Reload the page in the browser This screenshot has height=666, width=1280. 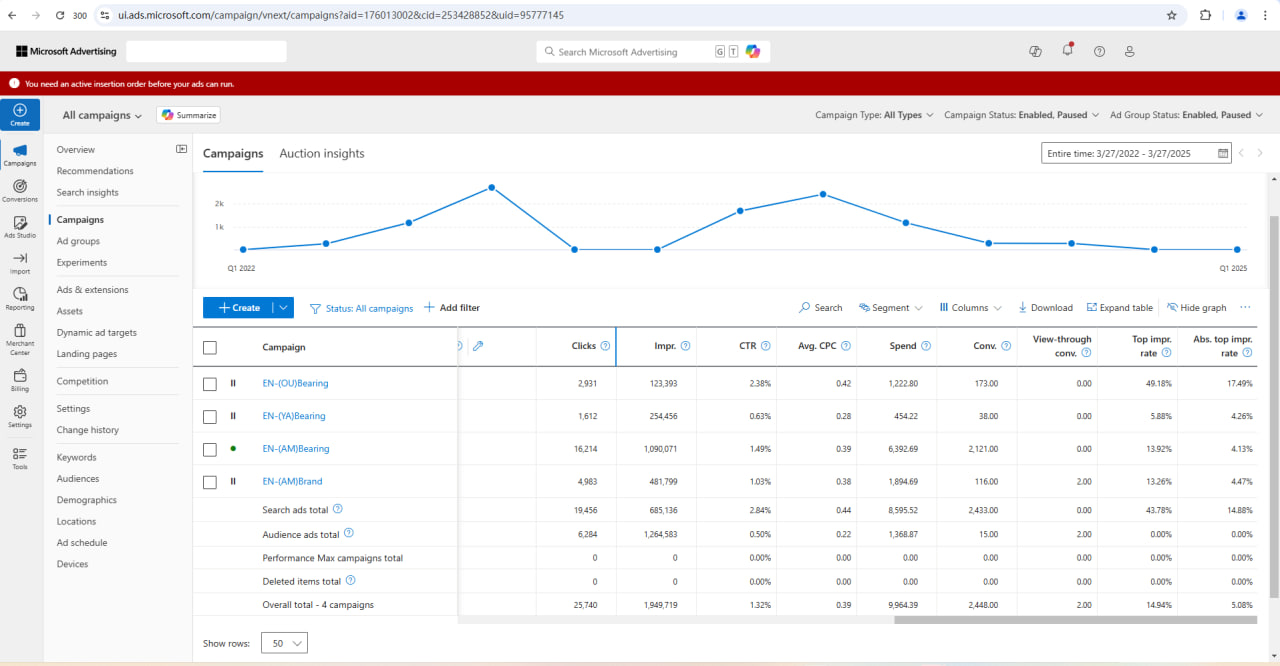pyautogui.click(x=60, y=15)
